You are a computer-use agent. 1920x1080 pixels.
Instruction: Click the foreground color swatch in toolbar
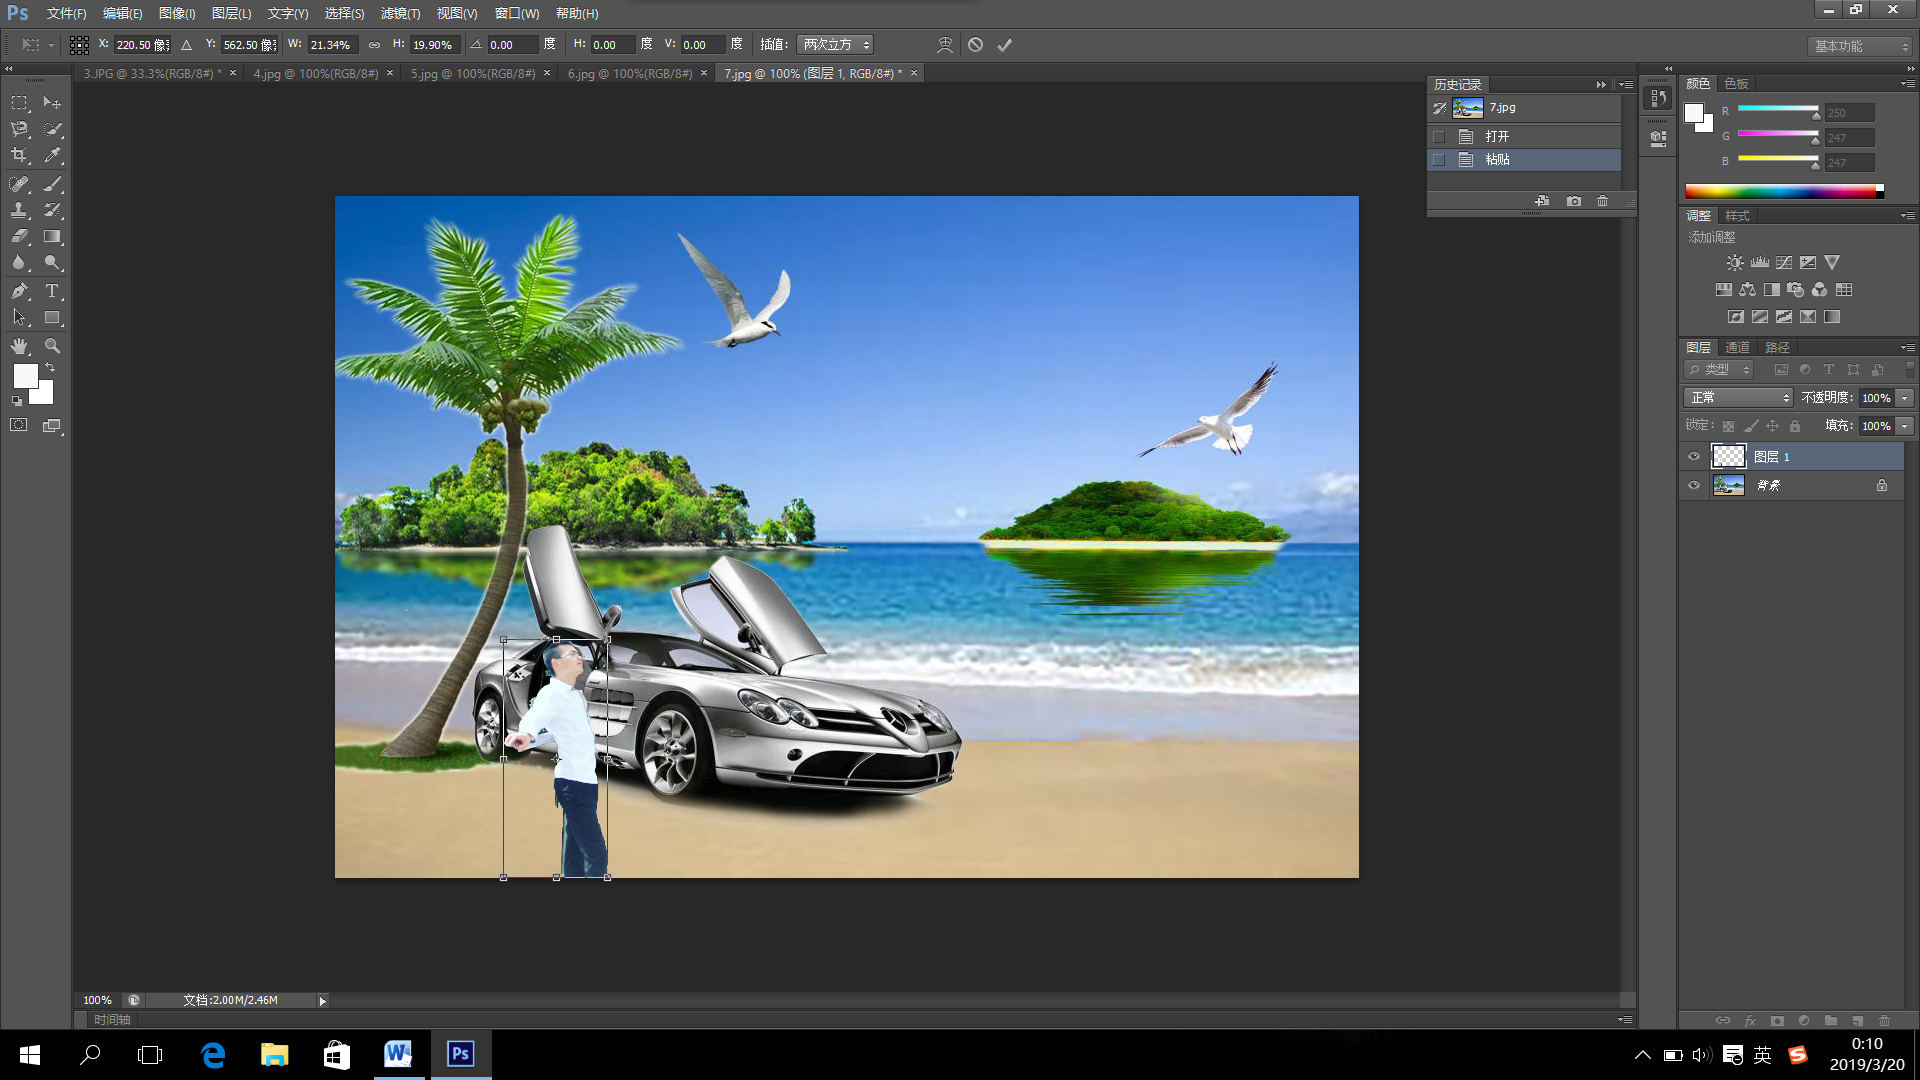point(25,375)
